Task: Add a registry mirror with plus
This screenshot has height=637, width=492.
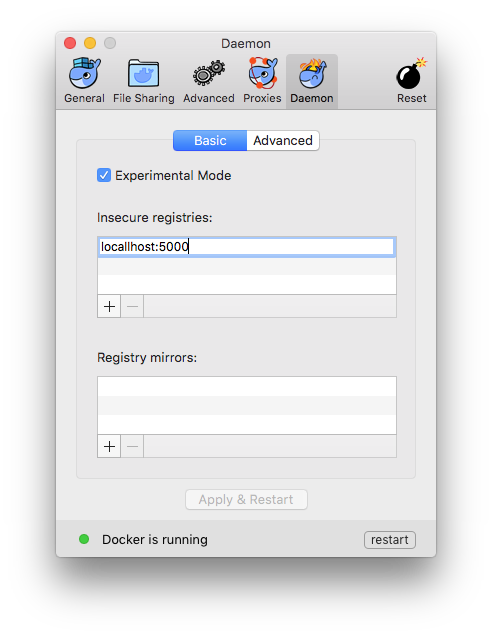Action: tap(109, 446)
